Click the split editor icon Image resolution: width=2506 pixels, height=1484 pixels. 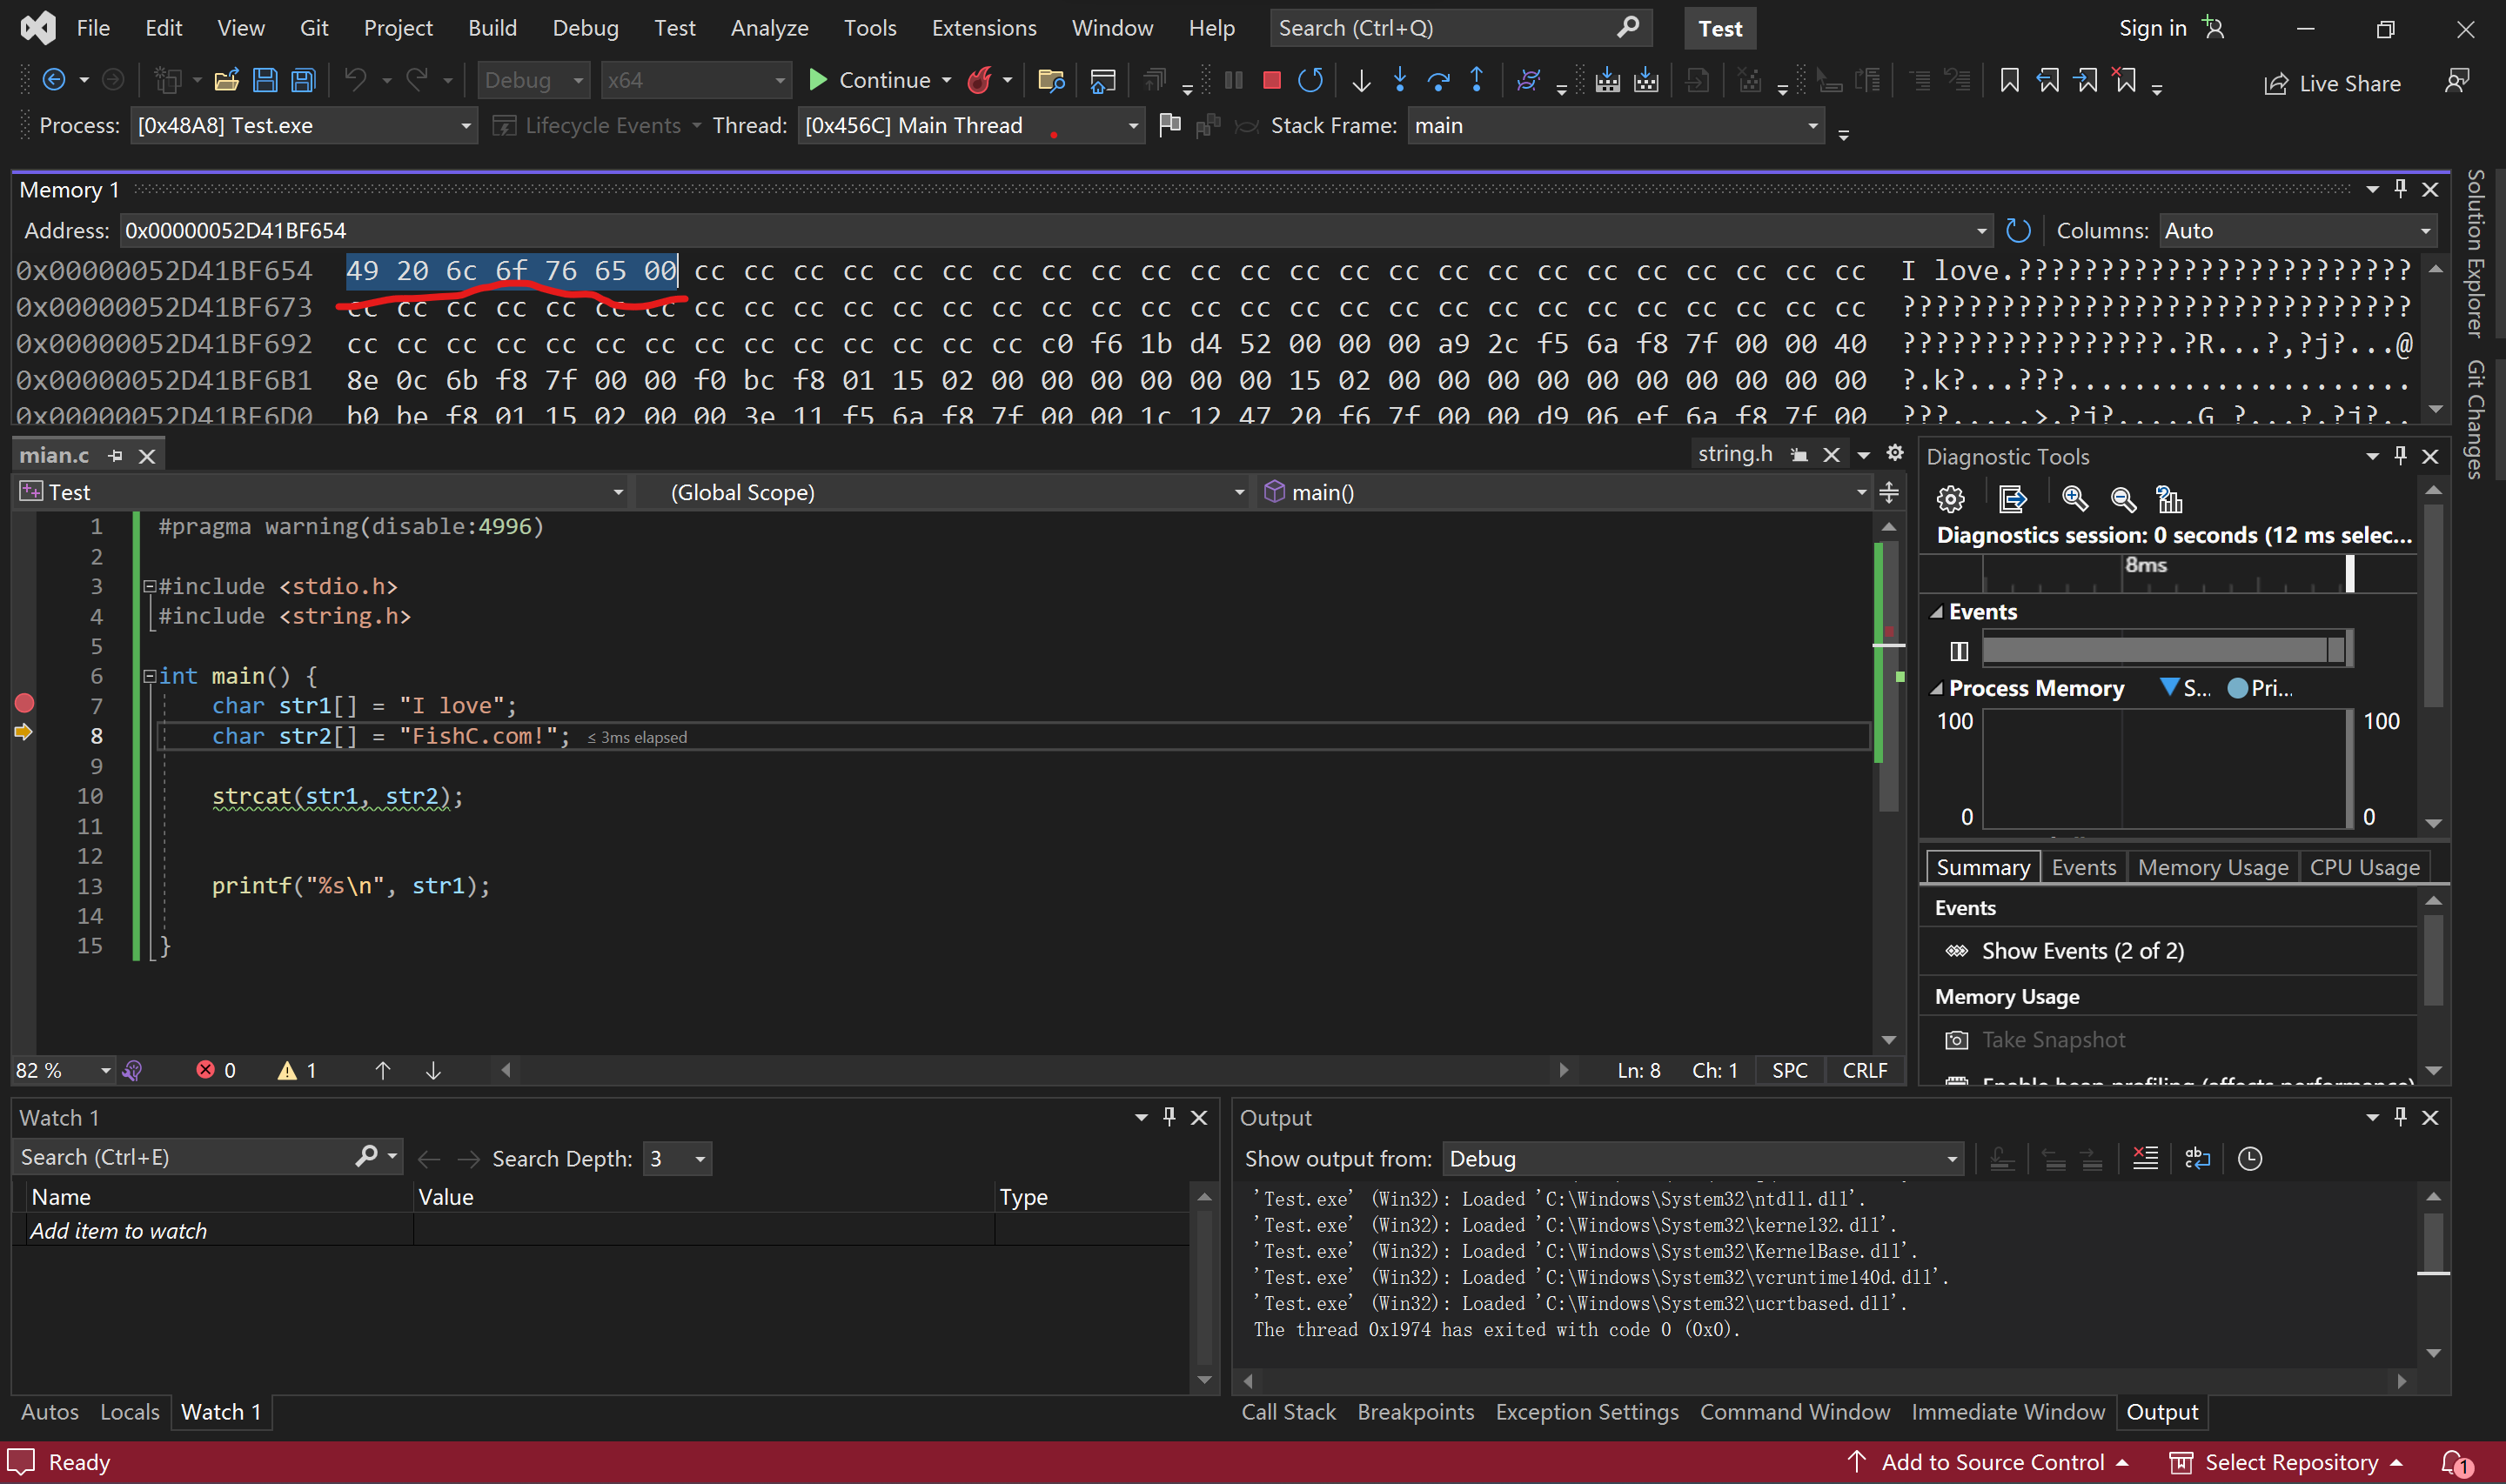tap(1889, 492)
